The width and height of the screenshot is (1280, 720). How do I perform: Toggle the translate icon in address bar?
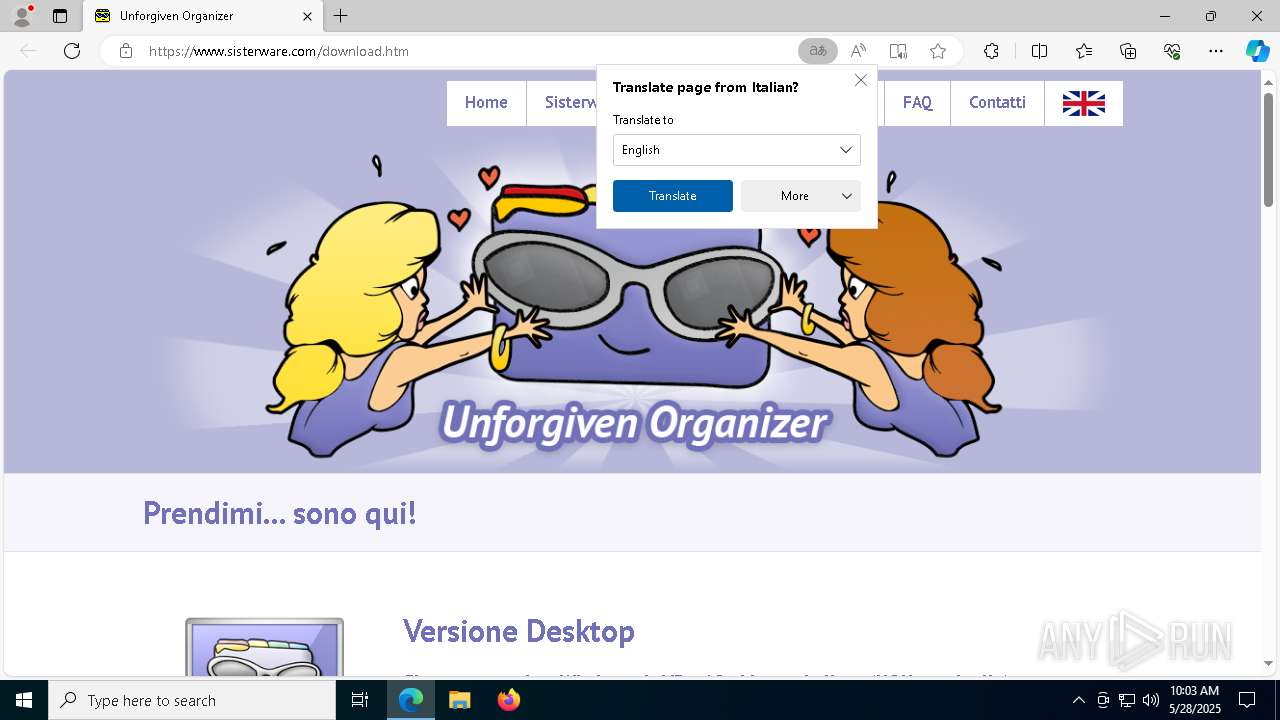click(818, 51)
